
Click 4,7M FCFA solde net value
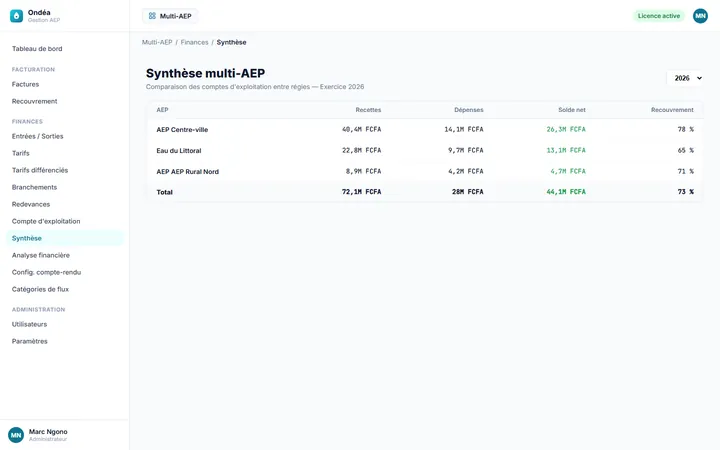point(568,171)
